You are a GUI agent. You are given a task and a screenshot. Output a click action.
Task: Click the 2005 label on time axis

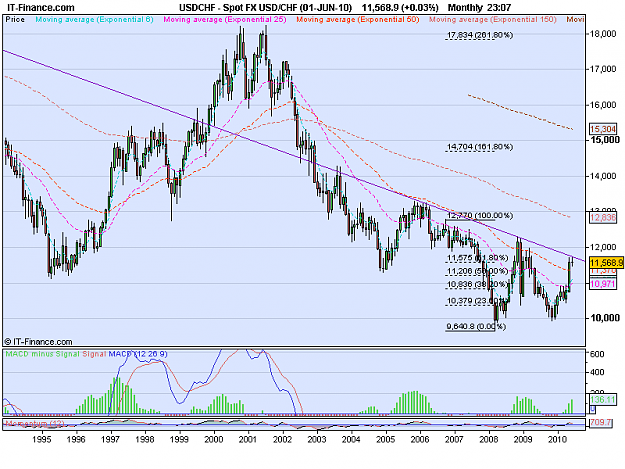point(385,439)
